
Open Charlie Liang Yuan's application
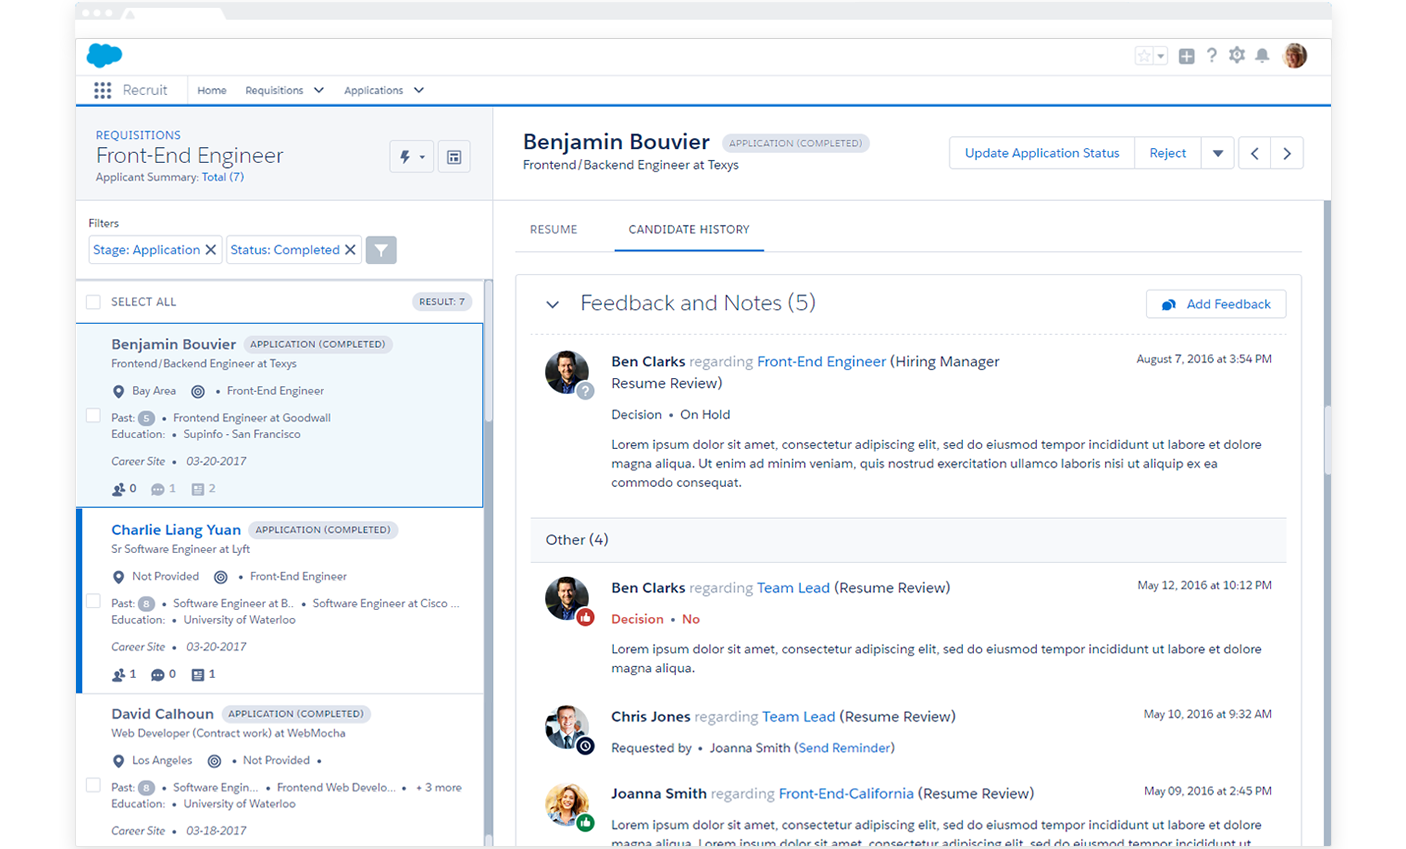(176, 529)
